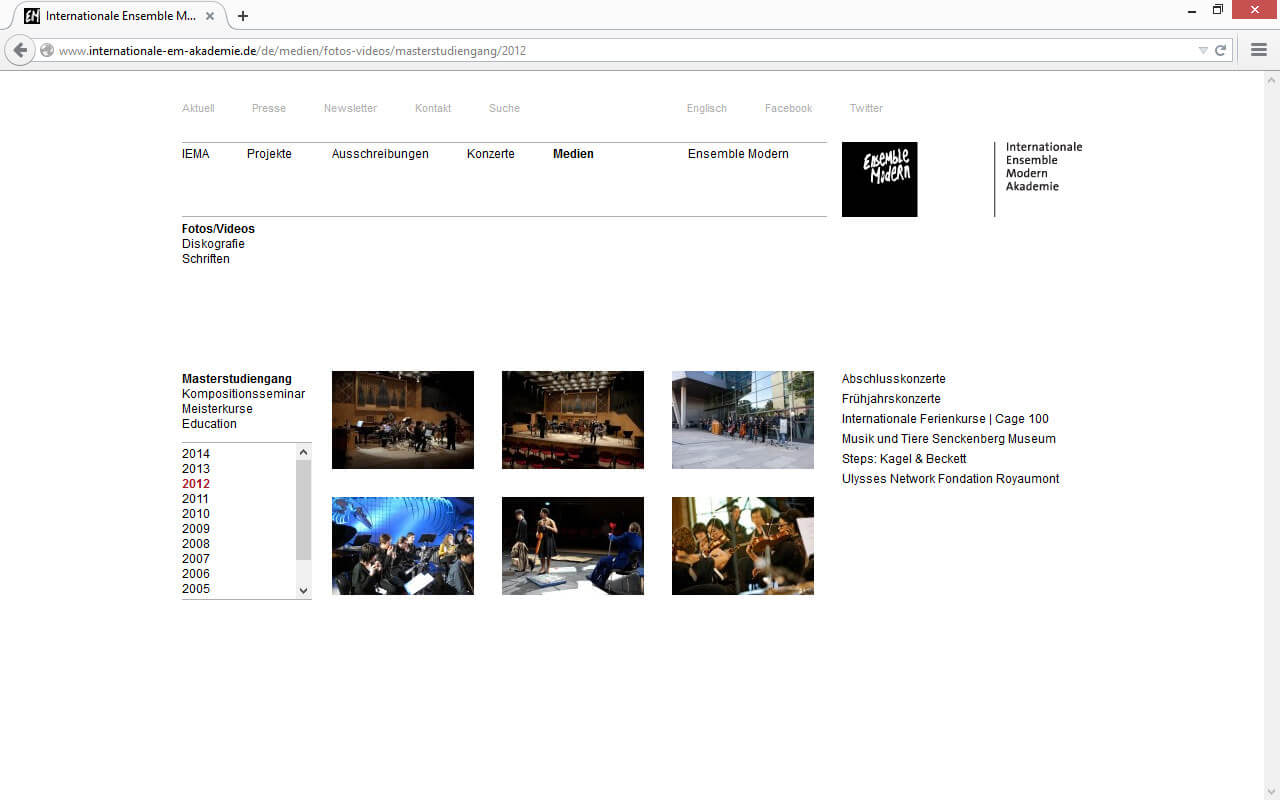Open a new tab with the plus icon
The height and width of the screenshot is (800, 1280).
243,16
